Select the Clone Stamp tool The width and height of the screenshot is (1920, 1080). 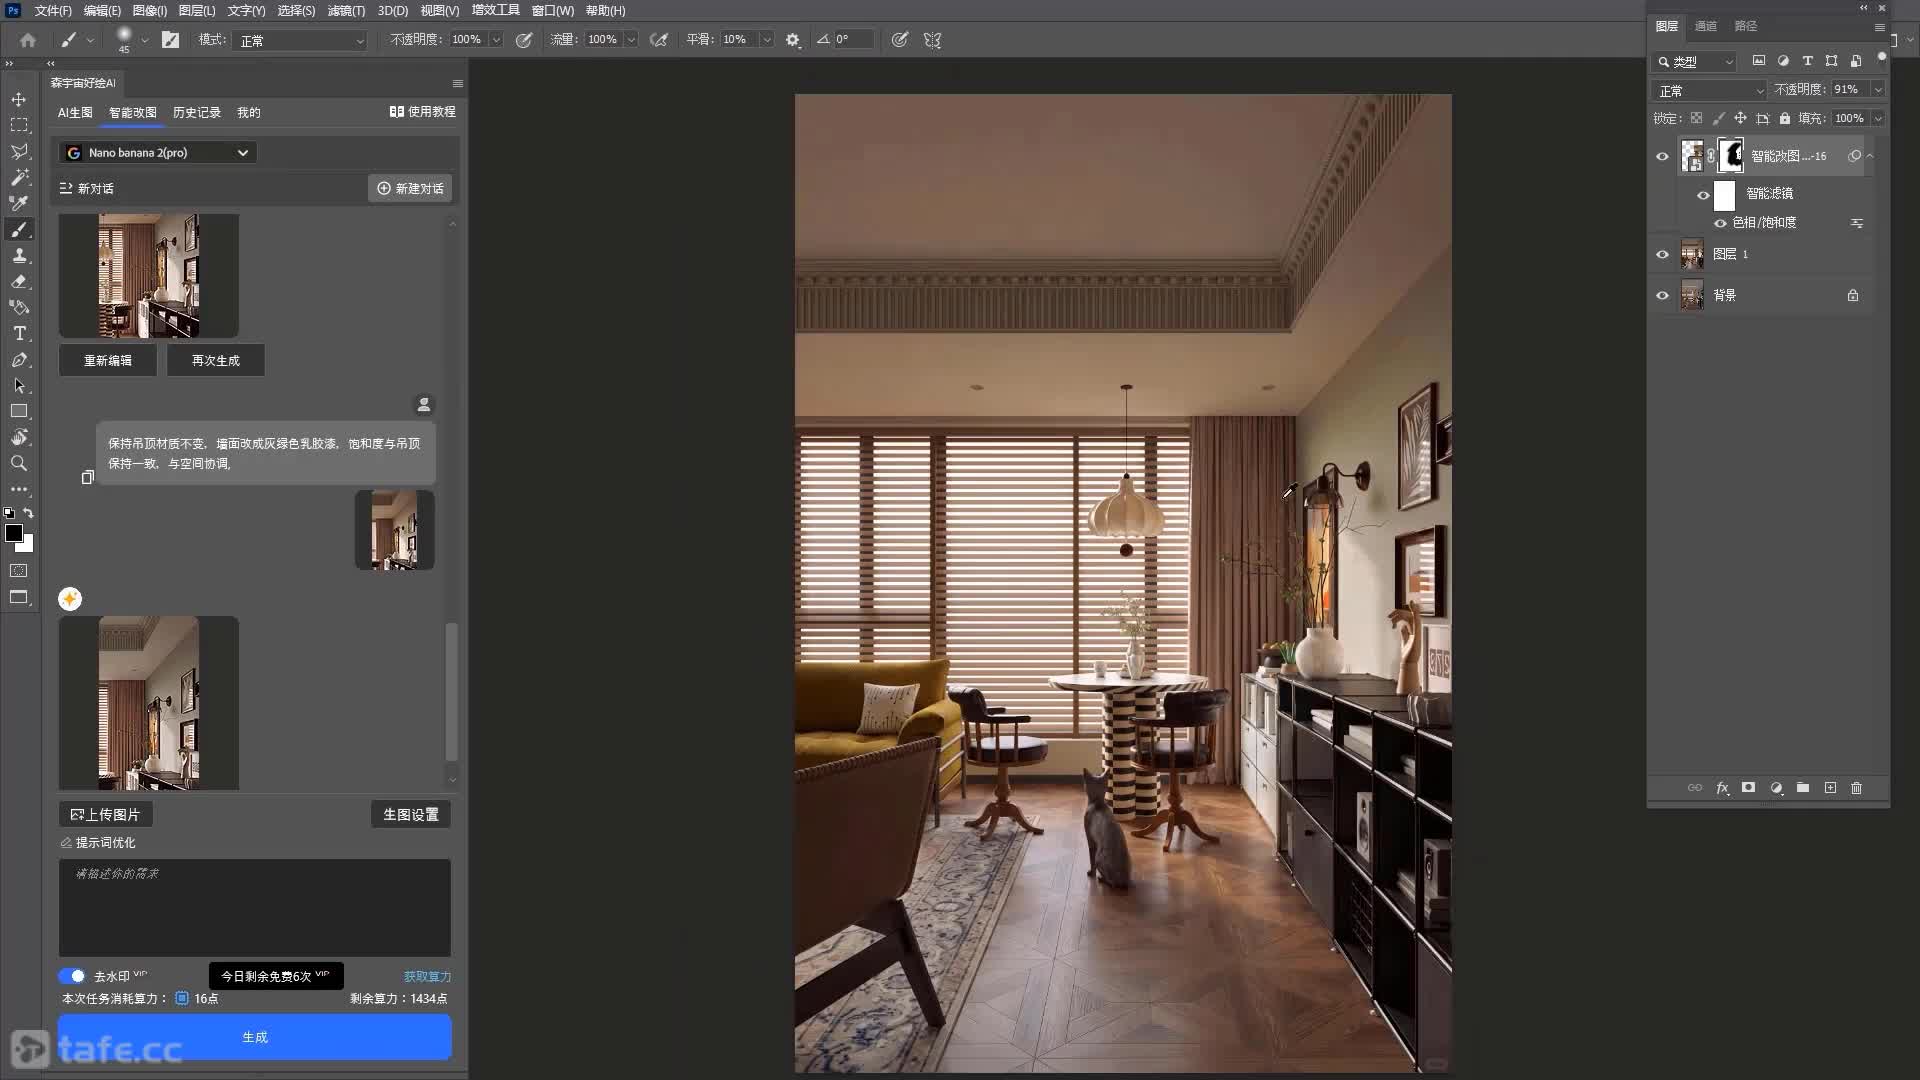(x=19, y=255)
